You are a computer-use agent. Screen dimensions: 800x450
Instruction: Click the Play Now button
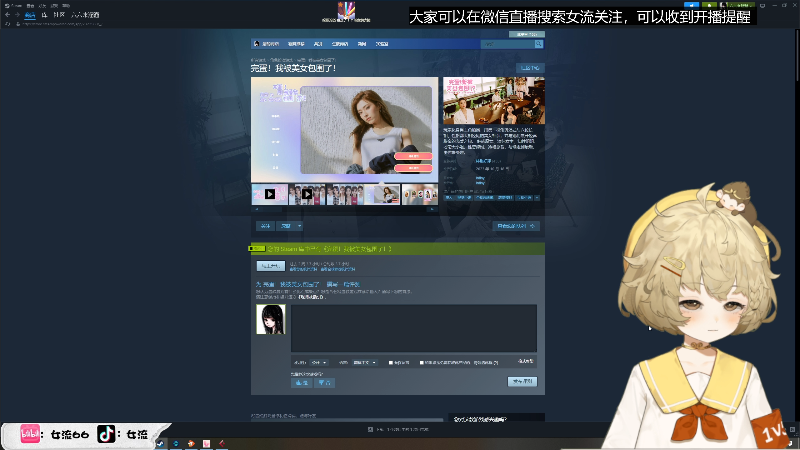(x=270, y=266)
